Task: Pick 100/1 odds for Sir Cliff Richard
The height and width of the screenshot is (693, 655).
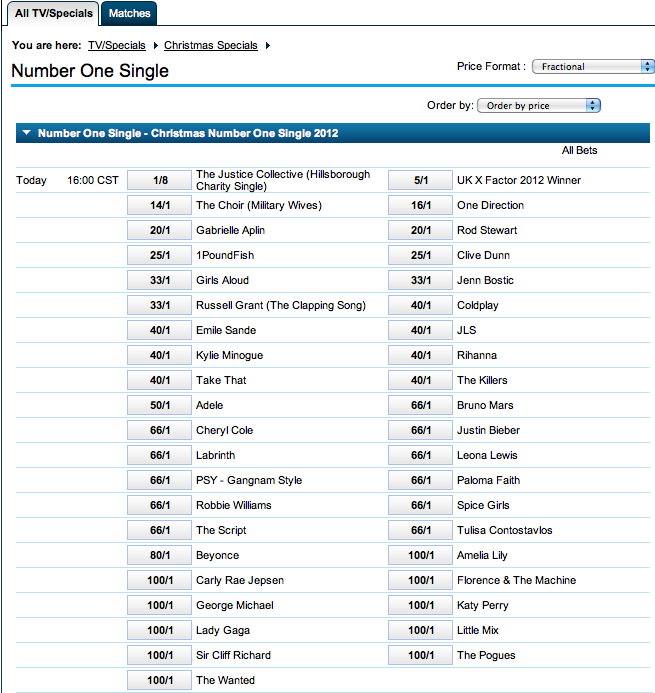Action: click(160, 655)
